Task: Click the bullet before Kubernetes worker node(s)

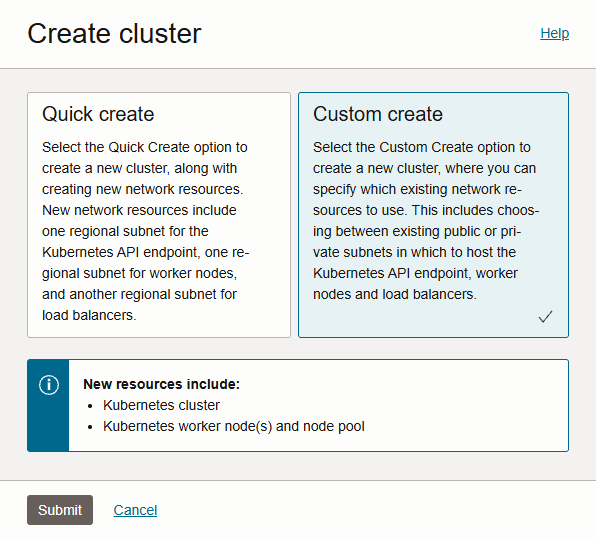Action: [x=90, y=427]
